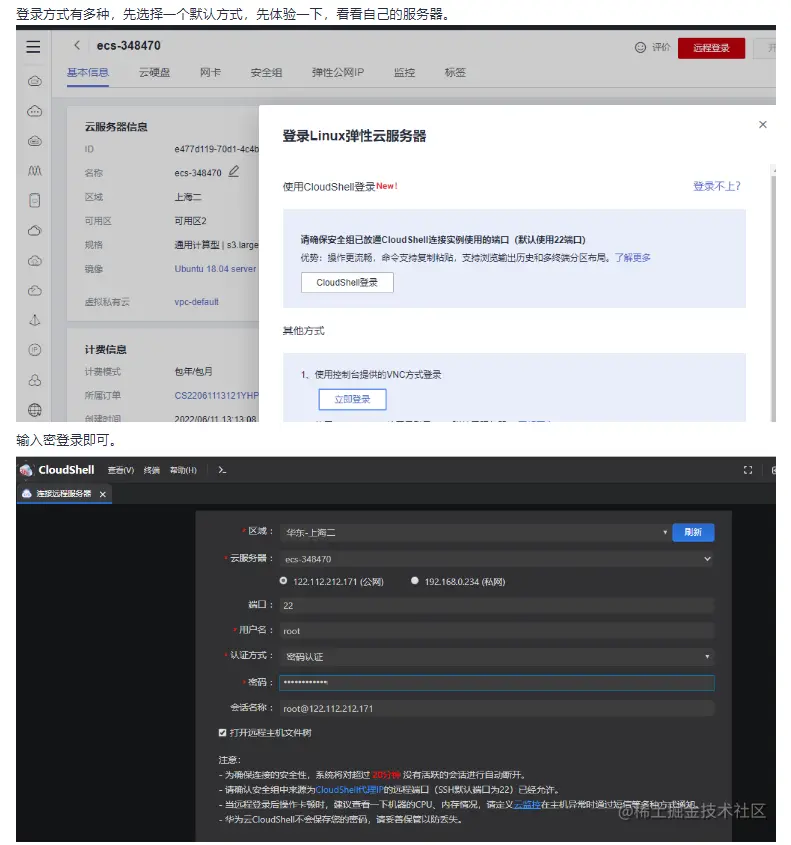Switch to 基本信息 tab
This screenshot has height=845, width=791.
pos(88,72)
